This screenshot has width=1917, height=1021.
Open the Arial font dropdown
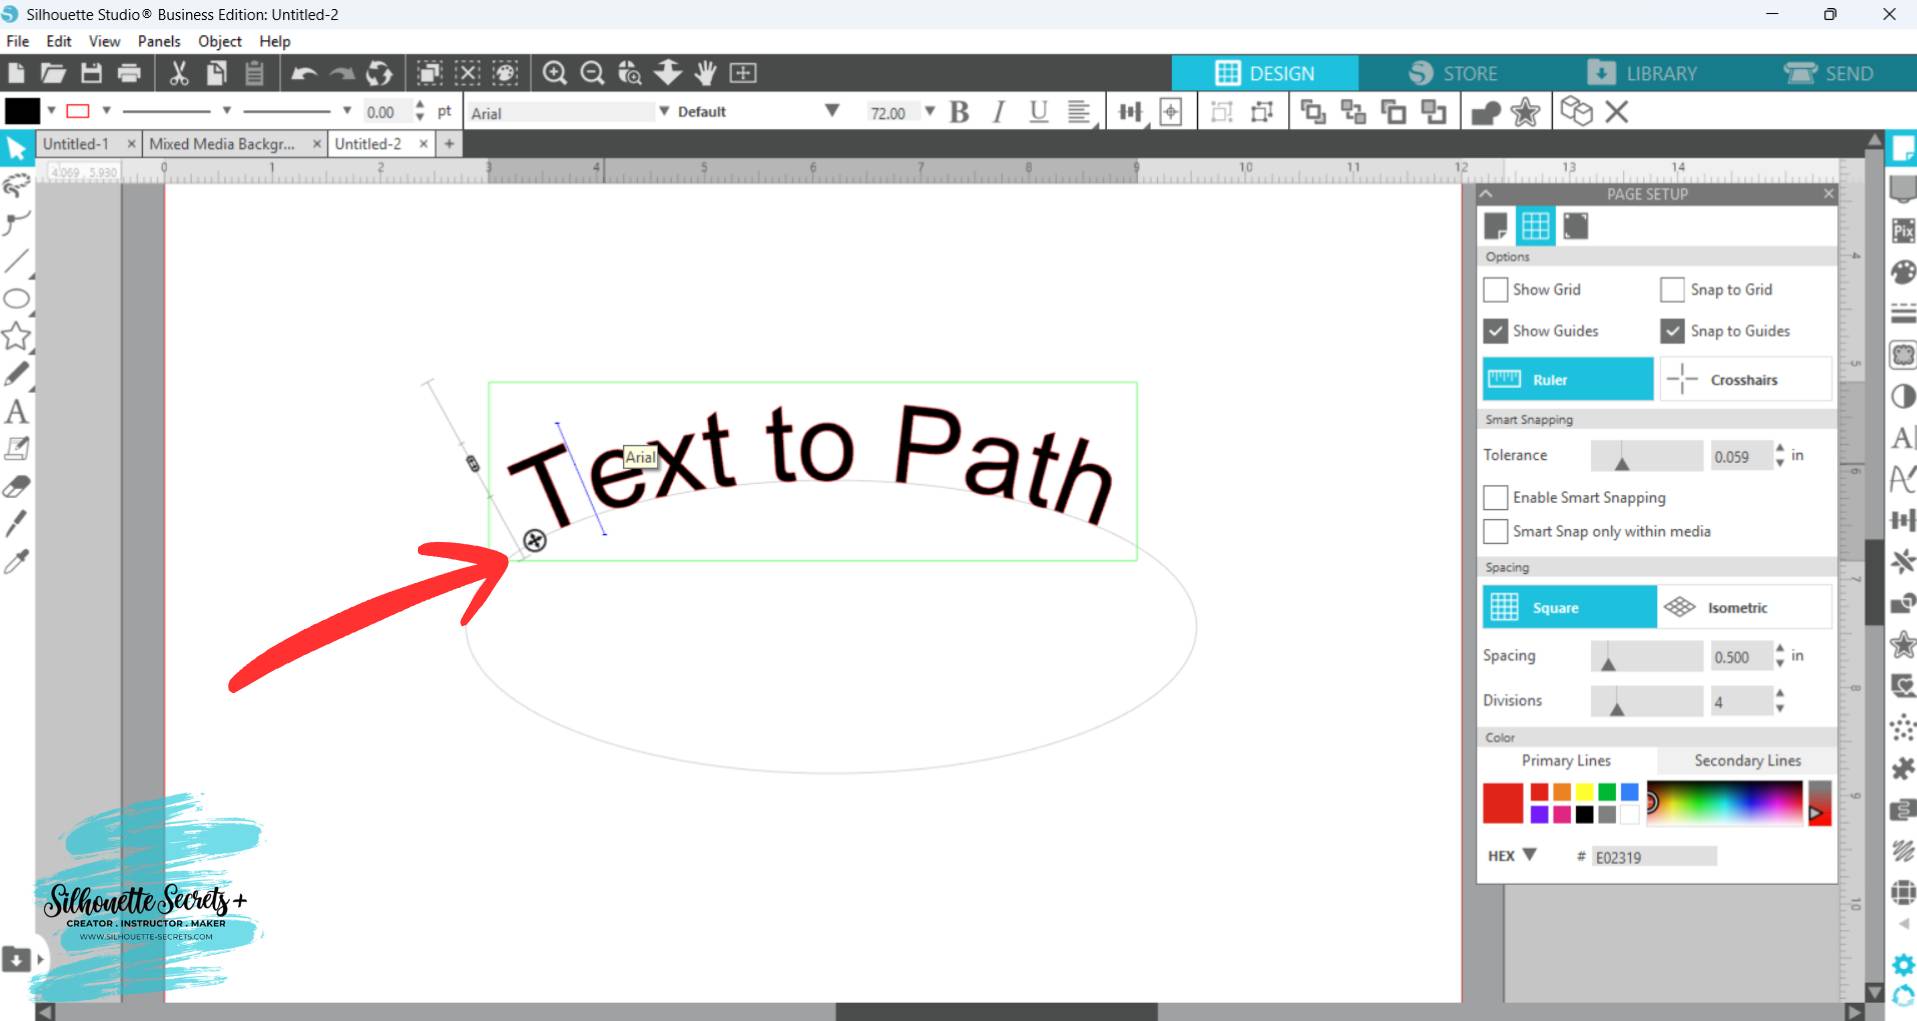664,112
